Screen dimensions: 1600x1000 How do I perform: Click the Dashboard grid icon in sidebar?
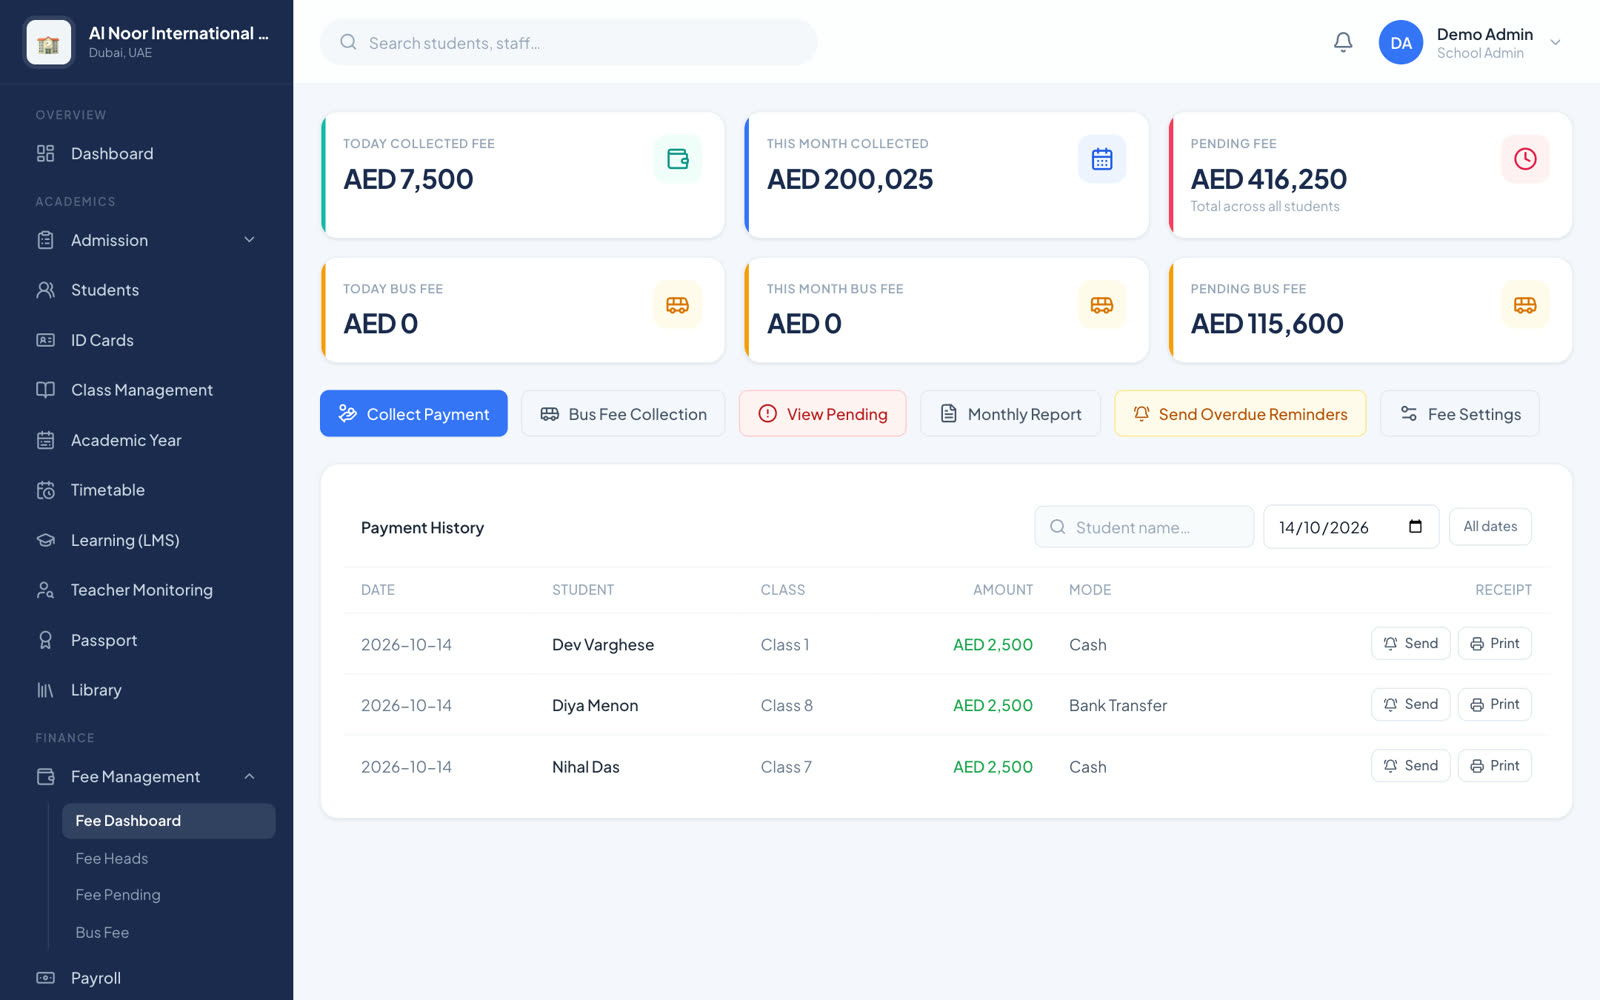tap(46, 153)
